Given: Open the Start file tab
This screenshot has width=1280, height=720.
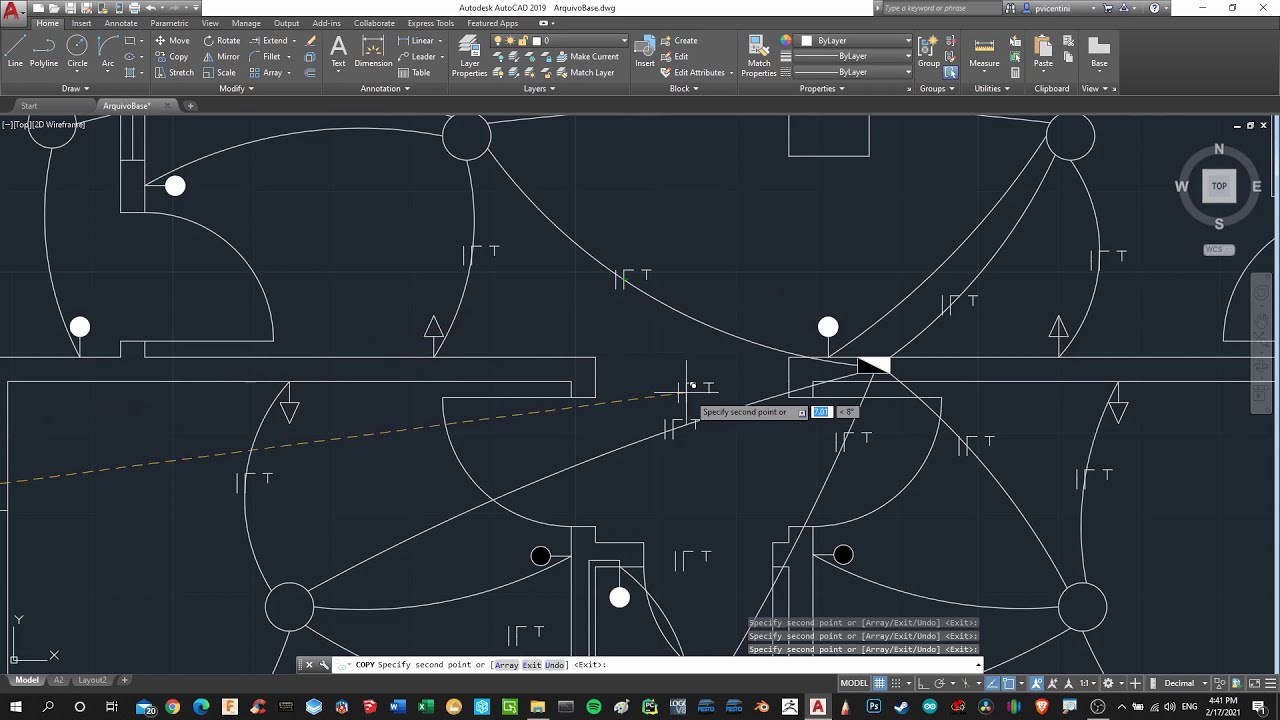Looking at the screenshot, I should coord(29,105).
